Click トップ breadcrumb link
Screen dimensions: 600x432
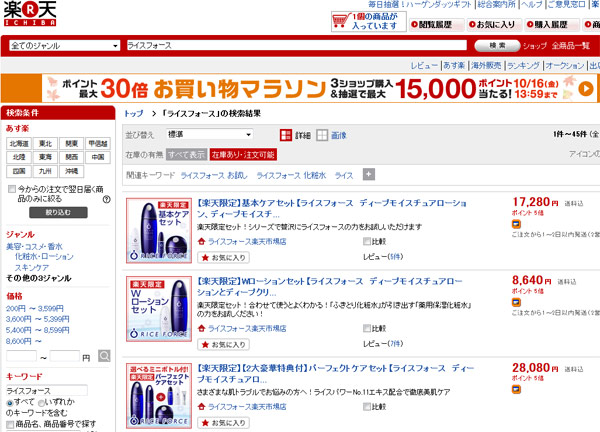click(x=134, y=114)
